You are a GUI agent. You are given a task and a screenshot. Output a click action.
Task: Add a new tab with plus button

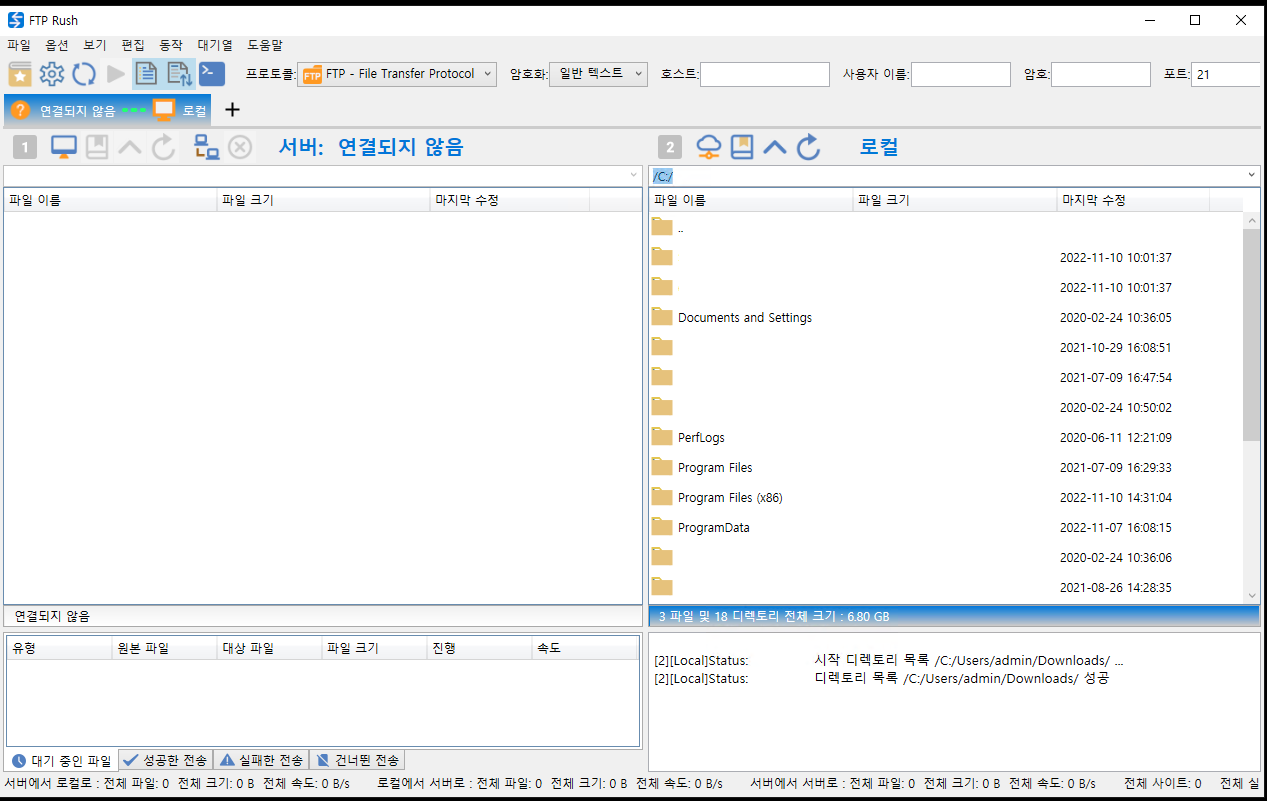click(232, 110)
